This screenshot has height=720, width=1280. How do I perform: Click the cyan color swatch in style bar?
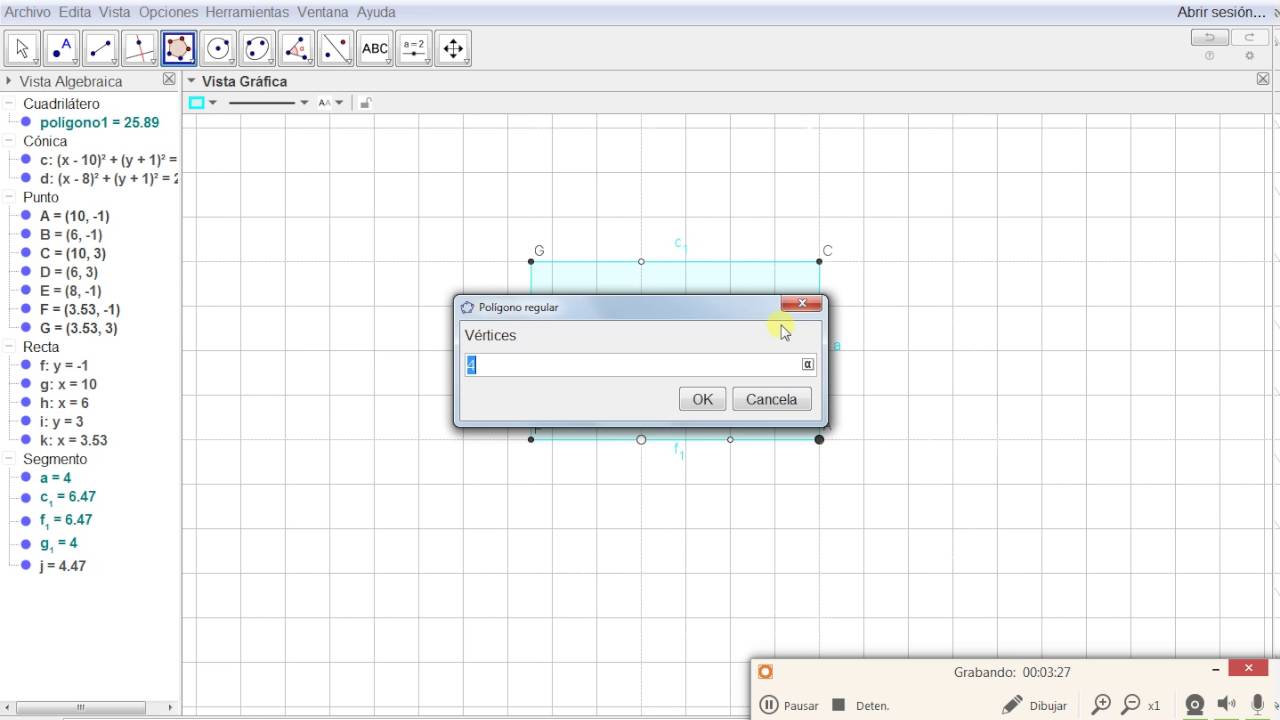197,102
